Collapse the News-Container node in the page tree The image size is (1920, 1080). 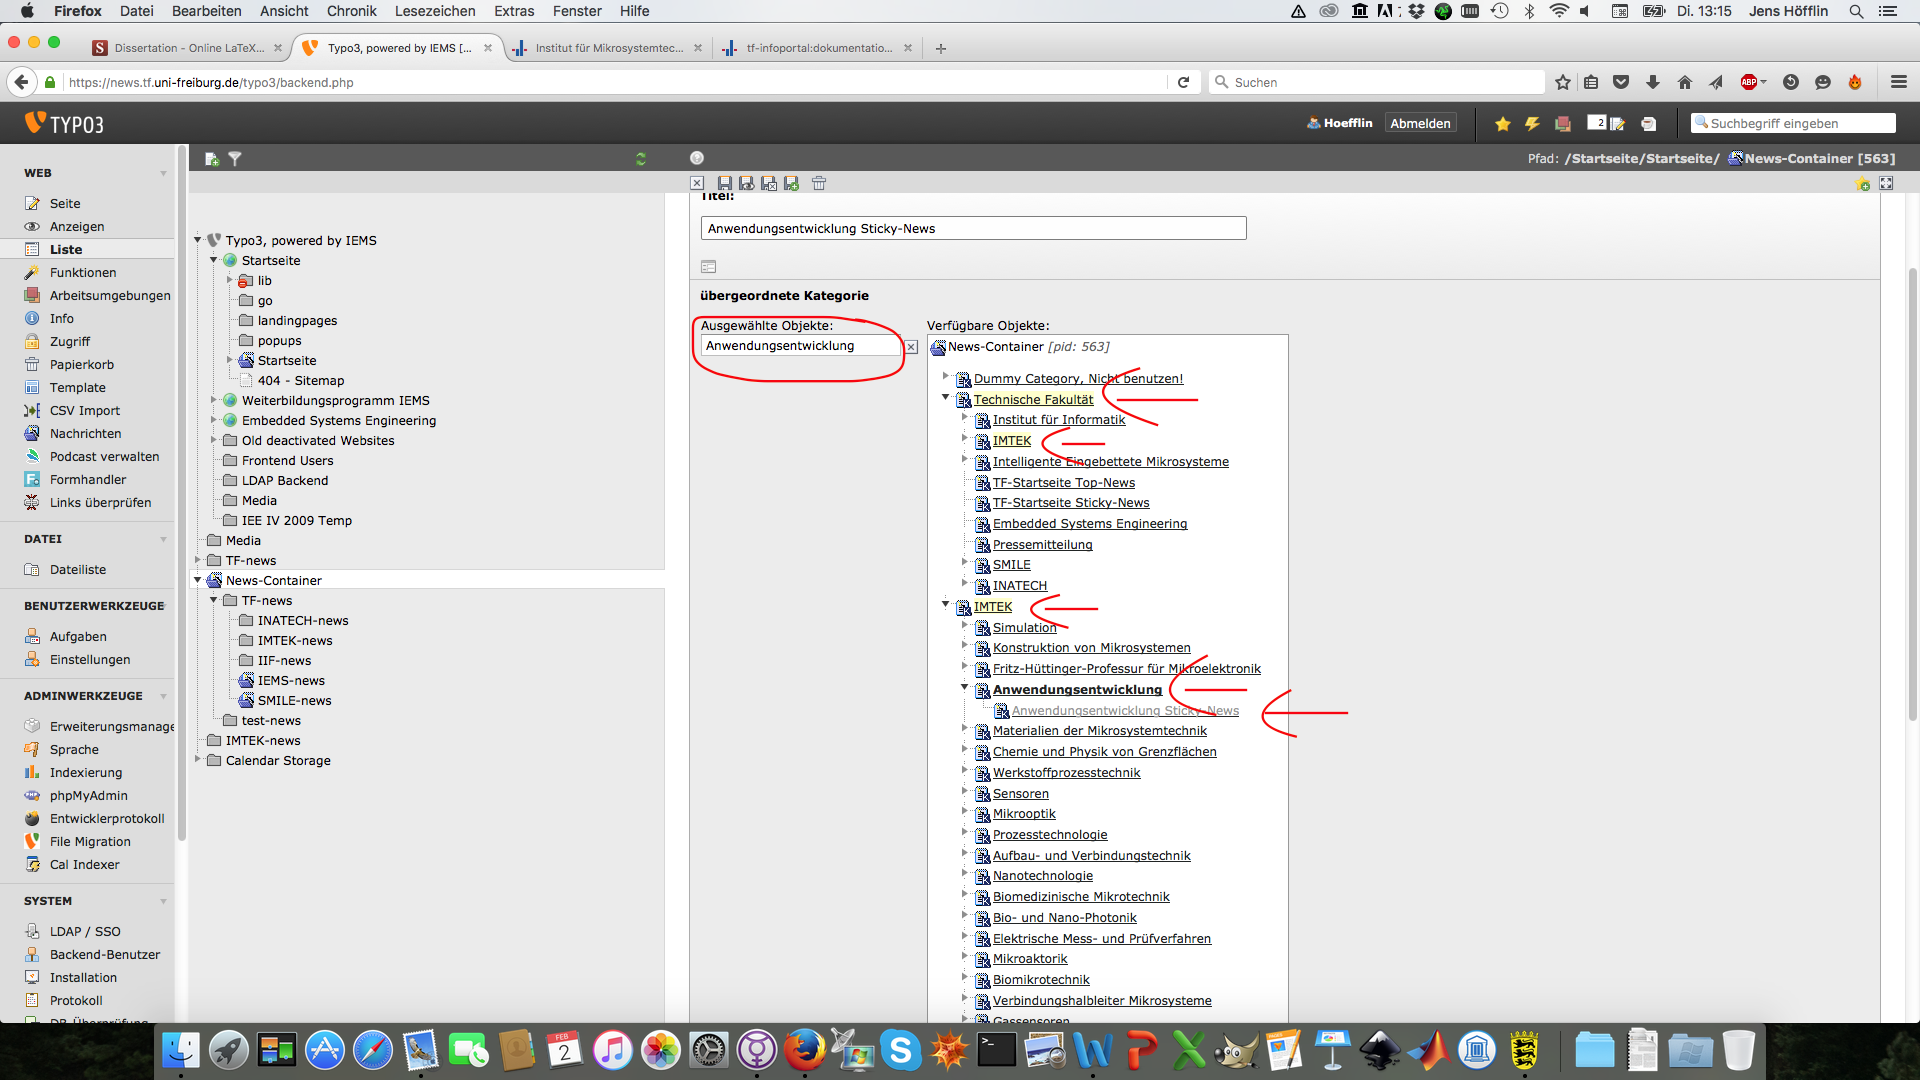click(x=198, y=580)
